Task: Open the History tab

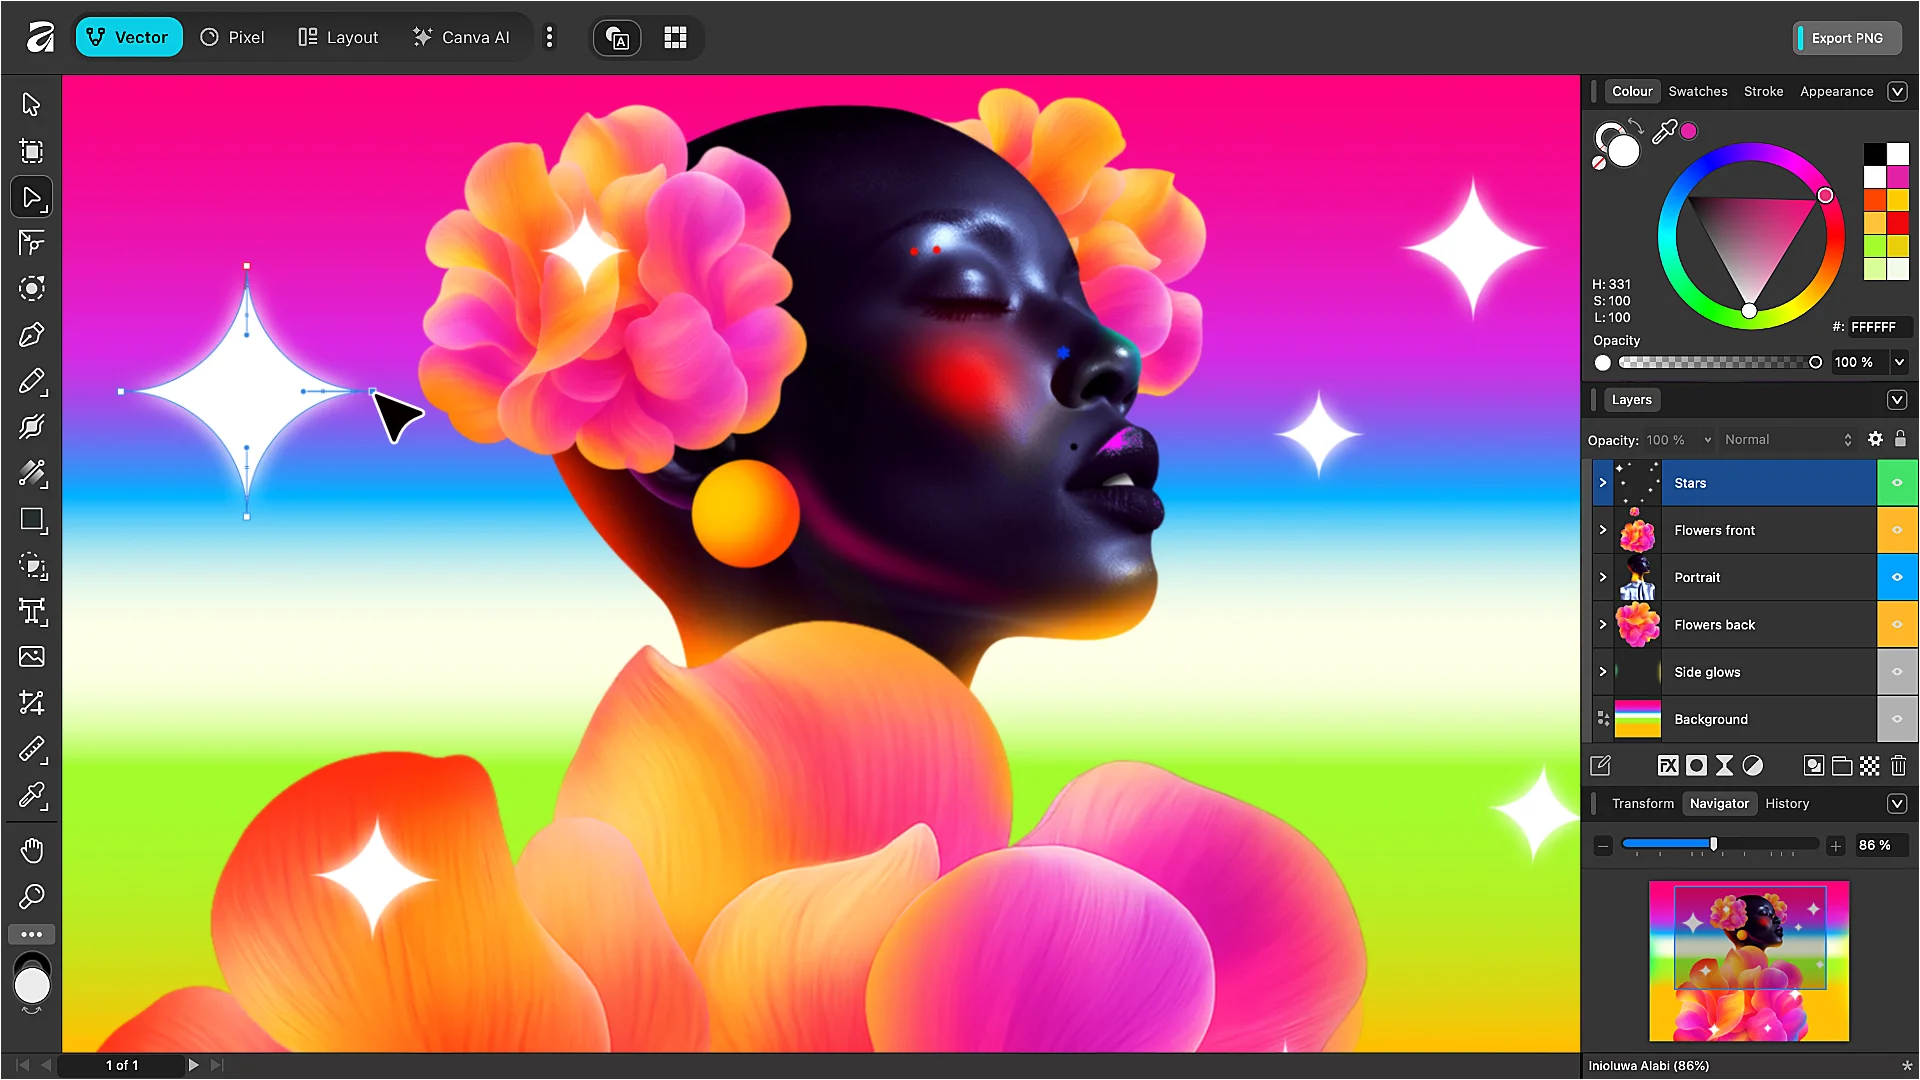Action: (1787, 803)
